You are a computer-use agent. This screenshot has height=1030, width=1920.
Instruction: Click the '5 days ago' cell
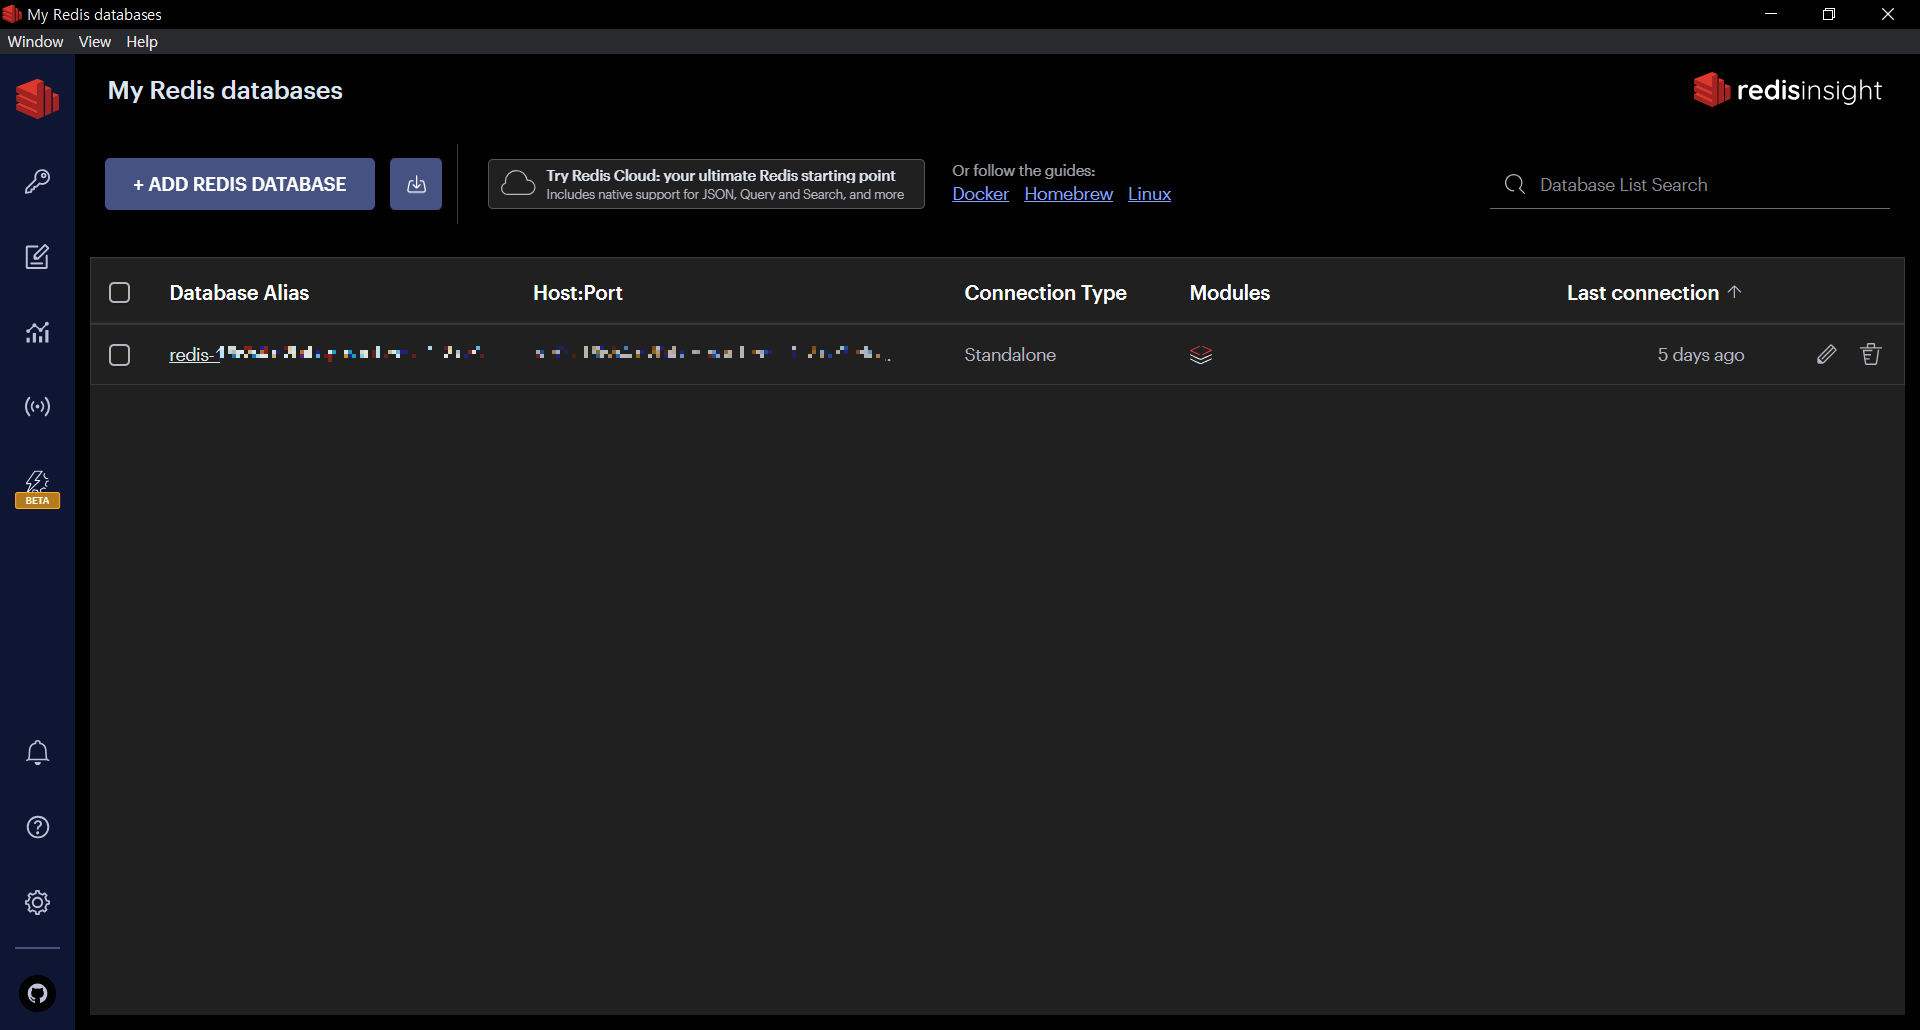coord(1701,355)
